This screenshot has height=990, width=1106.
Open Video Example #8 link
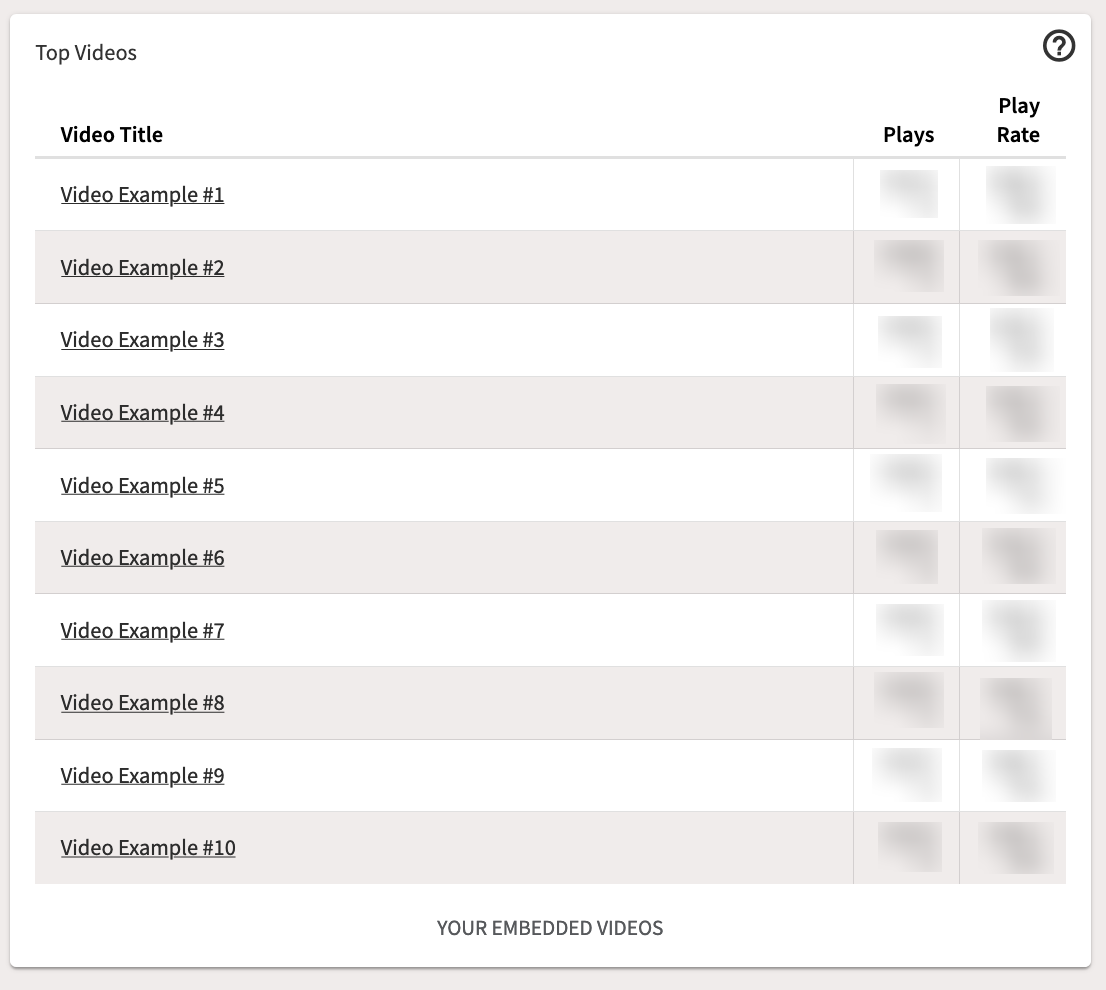point(142,703)
